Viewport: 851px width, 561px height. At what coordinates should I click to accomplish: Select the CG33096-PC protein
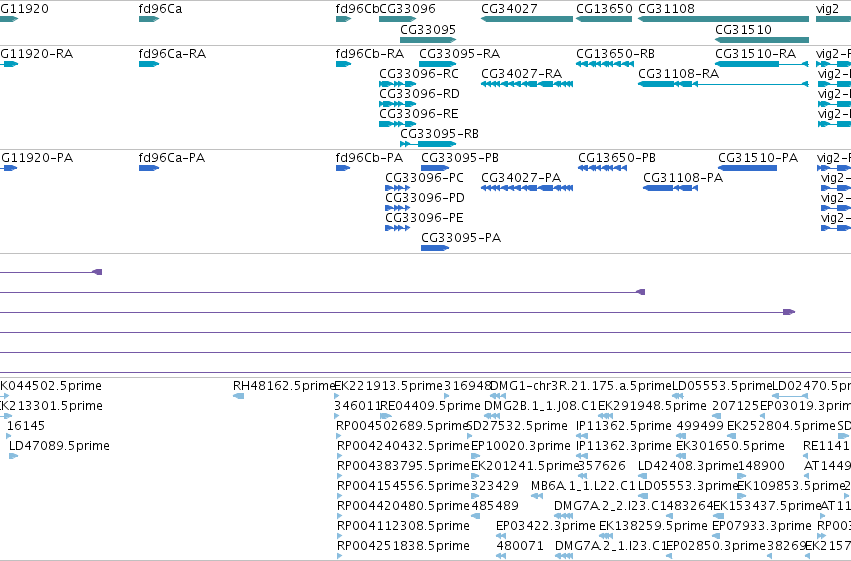(x=397, y=188)
